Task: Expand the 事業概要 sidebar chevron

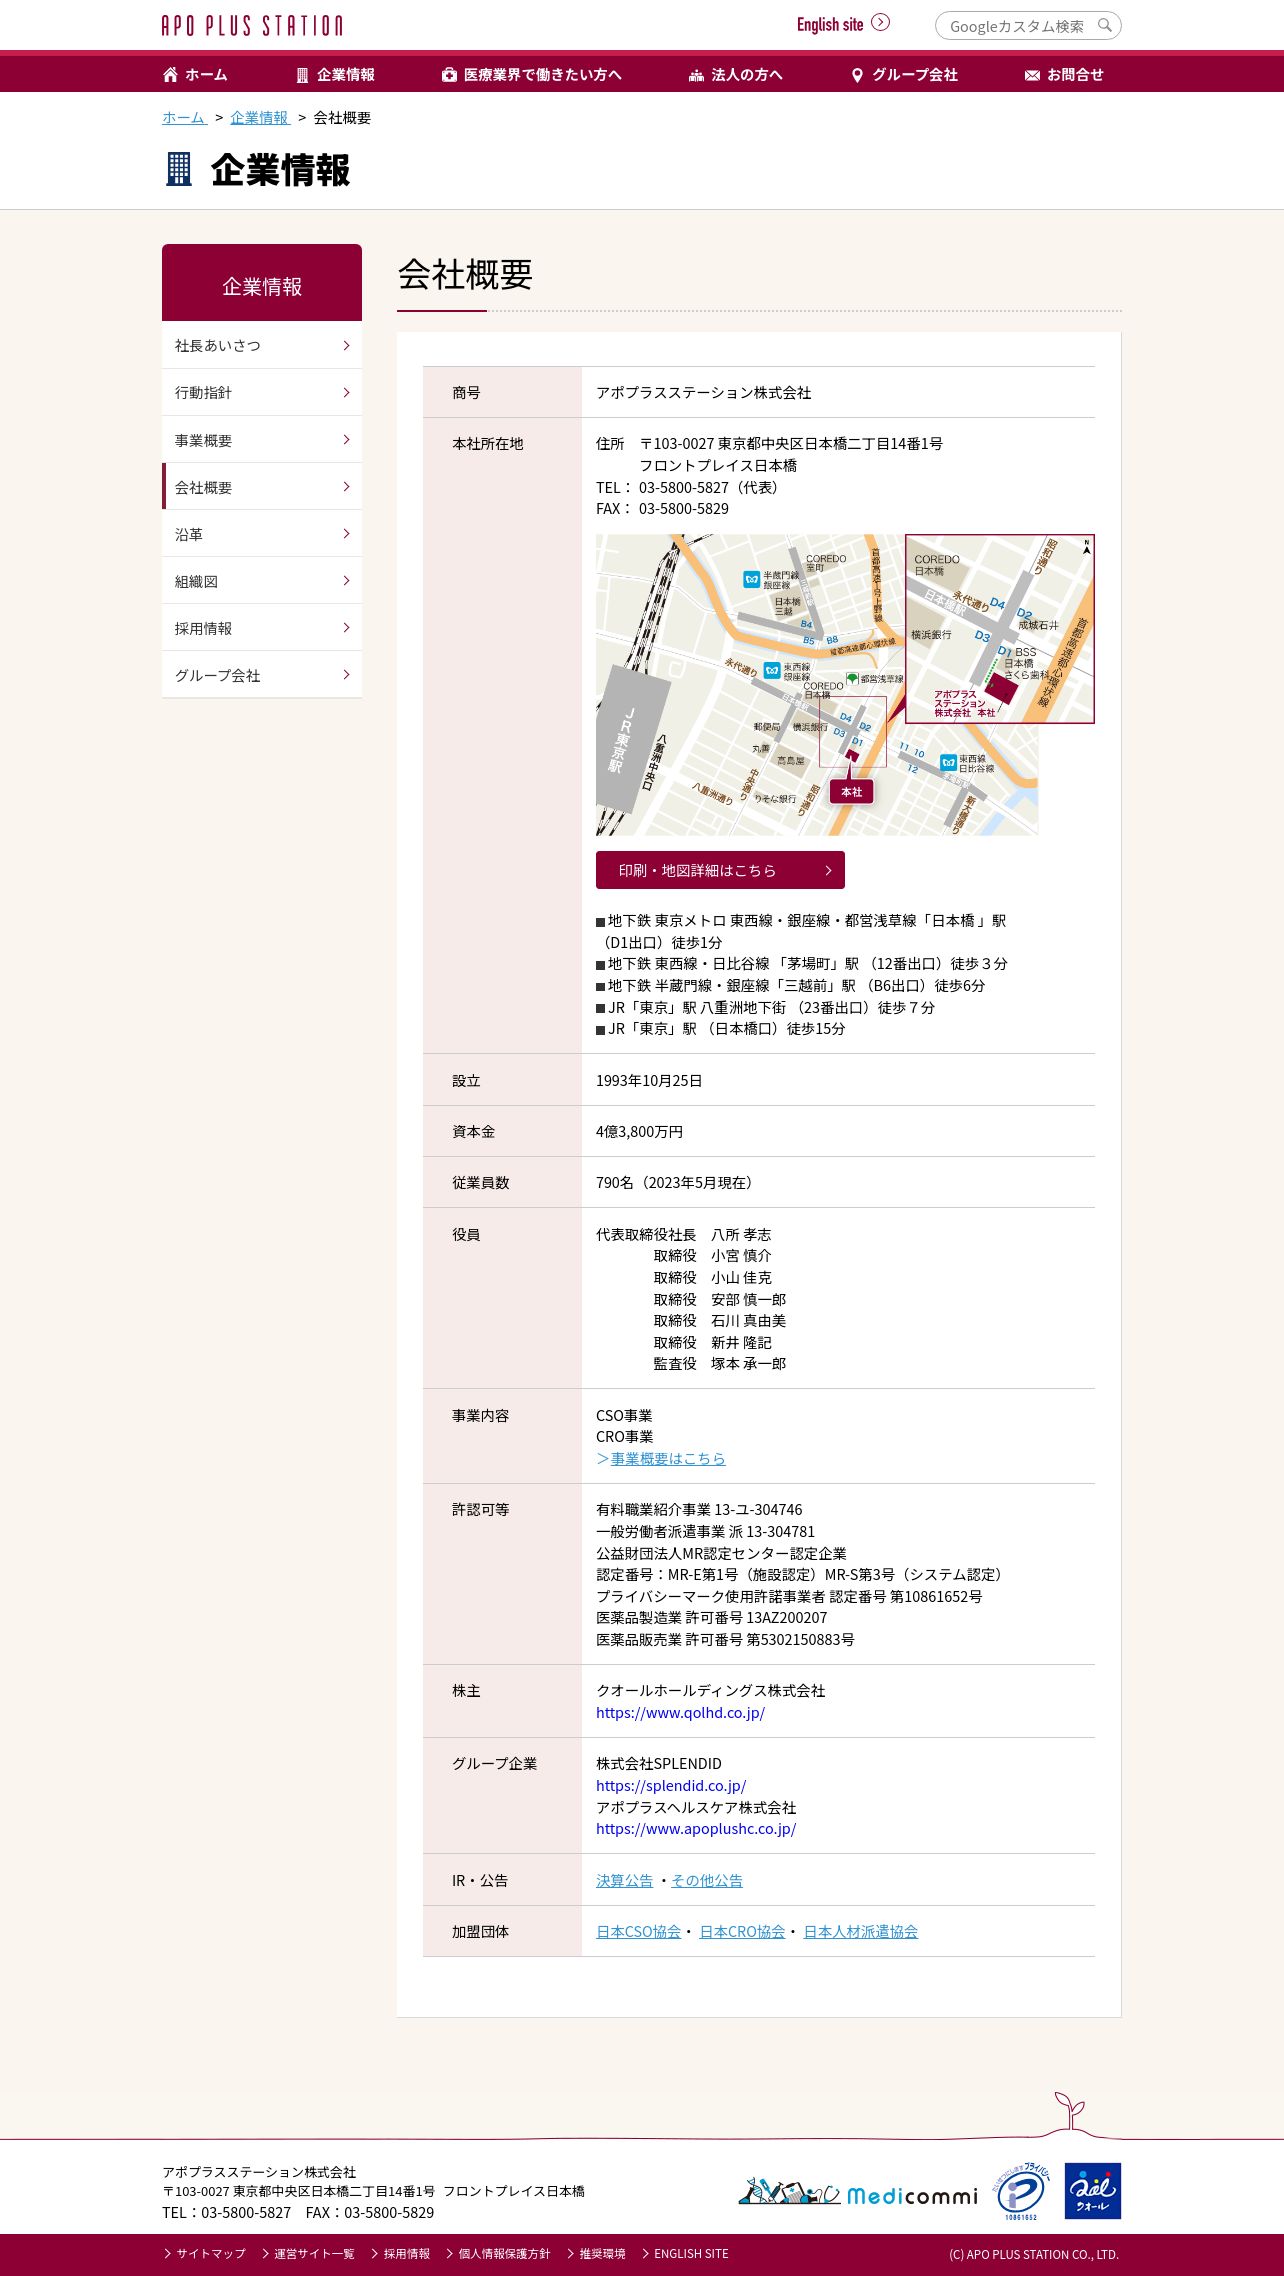Action: pos(346,439)
